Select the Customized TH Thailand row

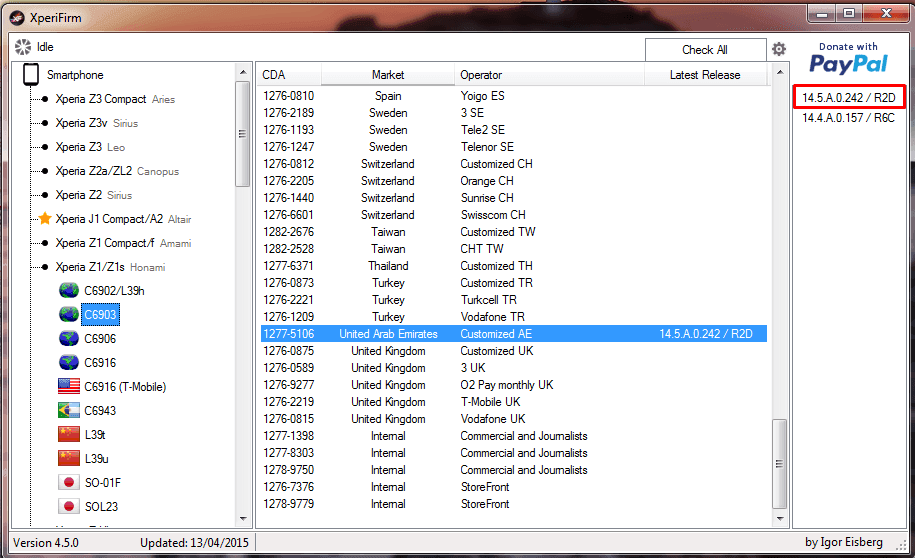pos(514,266)
